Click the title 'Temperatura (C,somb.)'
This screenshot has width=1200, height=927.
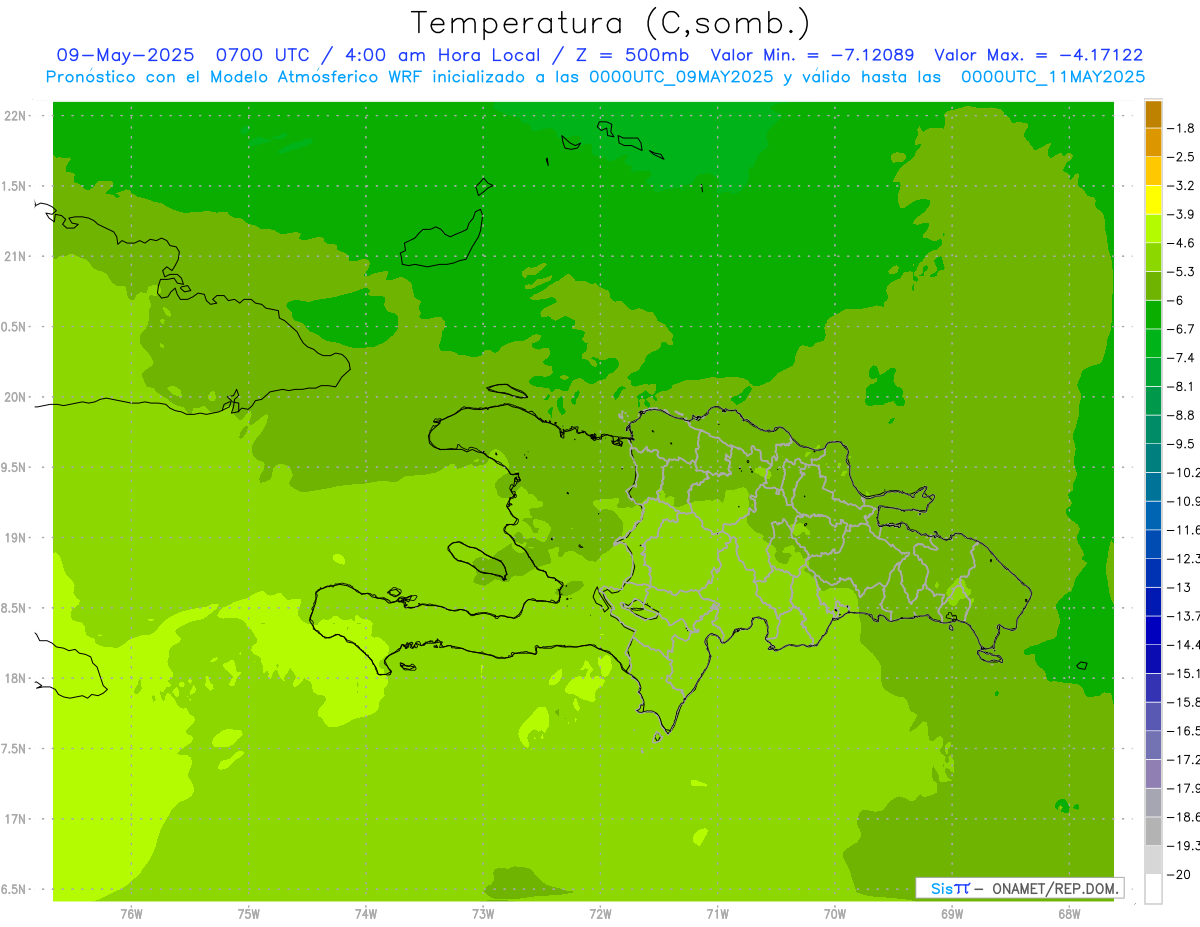tap(611, 23)
